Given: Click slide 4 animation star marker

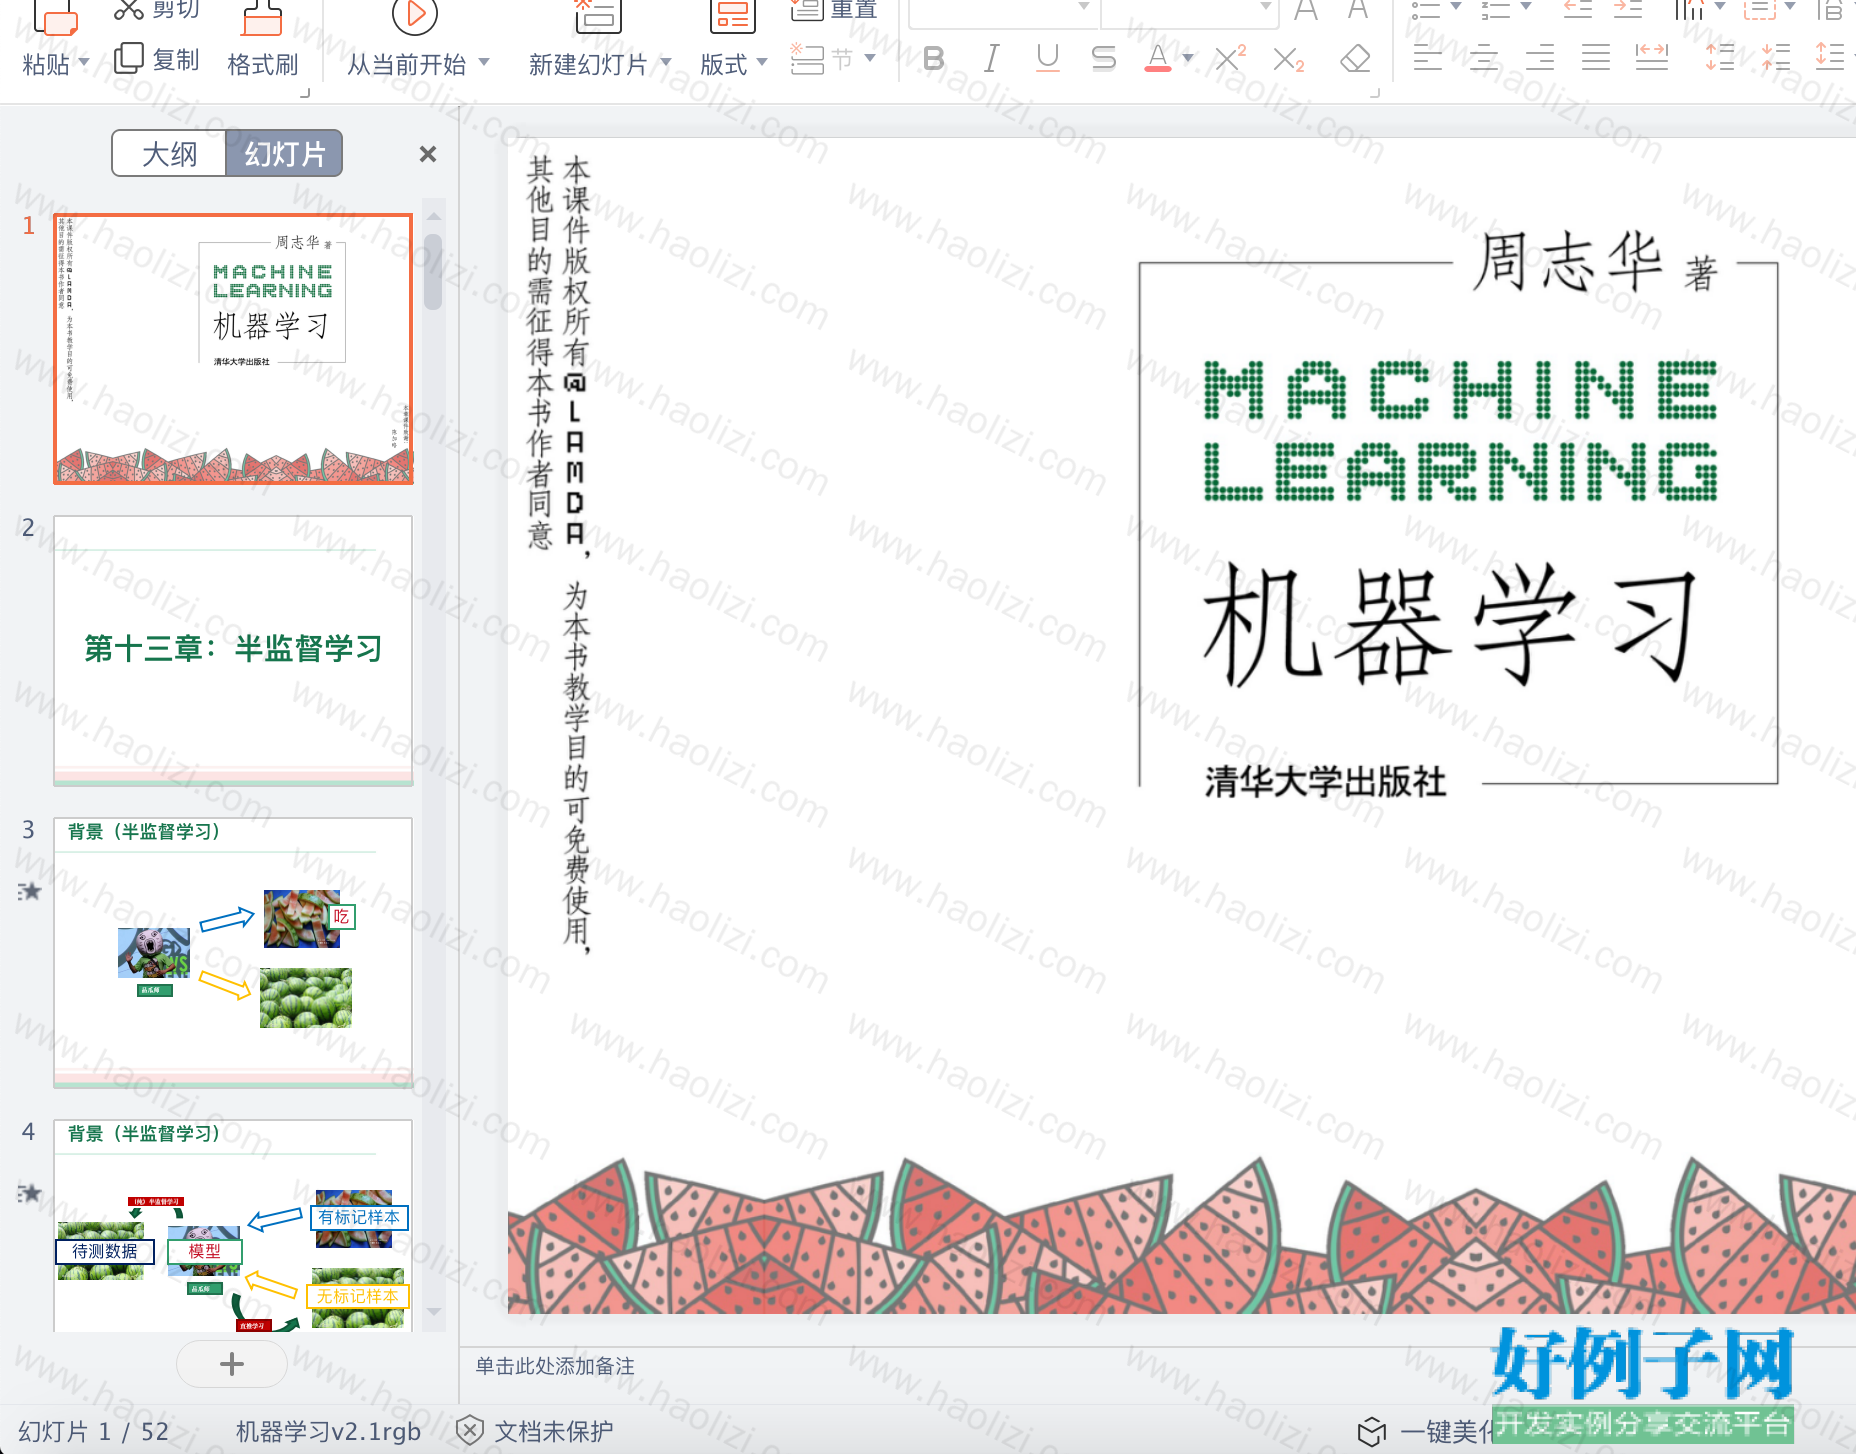Looking at the screenshot, I should (x=30, y=1193).
